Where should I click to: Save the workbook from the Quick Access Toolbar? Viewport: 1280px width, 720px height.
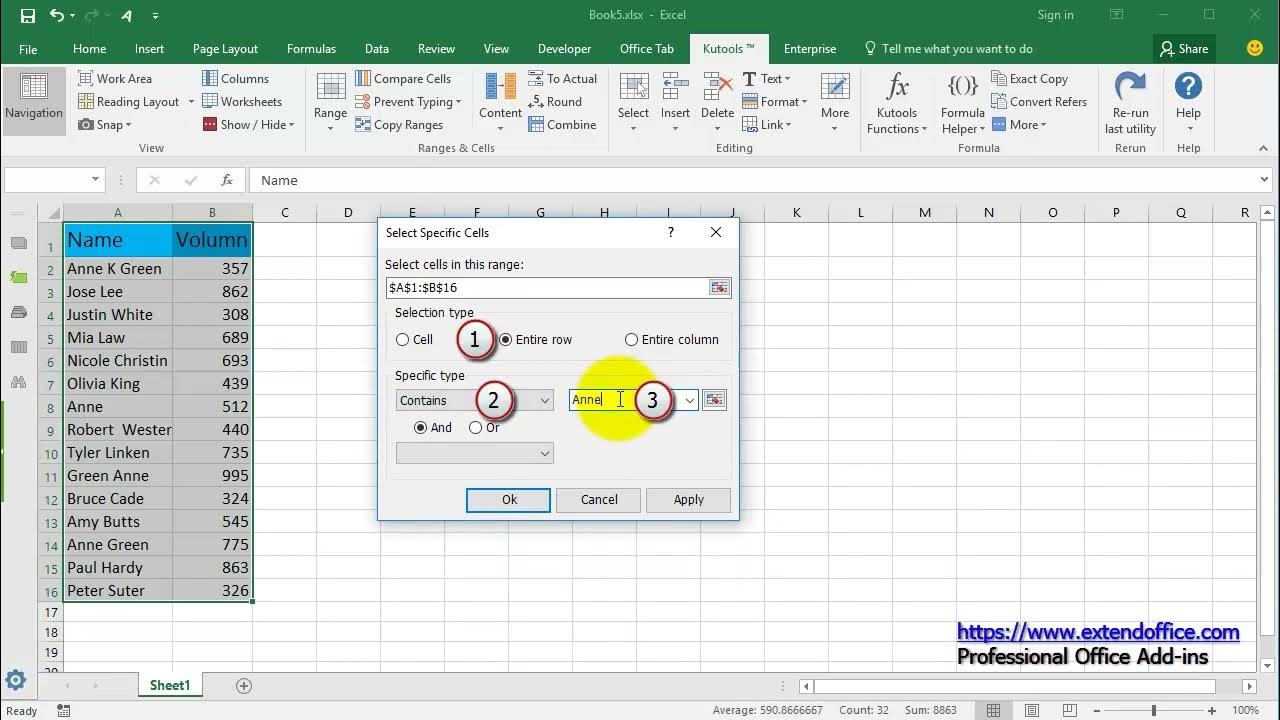(27, 15)
